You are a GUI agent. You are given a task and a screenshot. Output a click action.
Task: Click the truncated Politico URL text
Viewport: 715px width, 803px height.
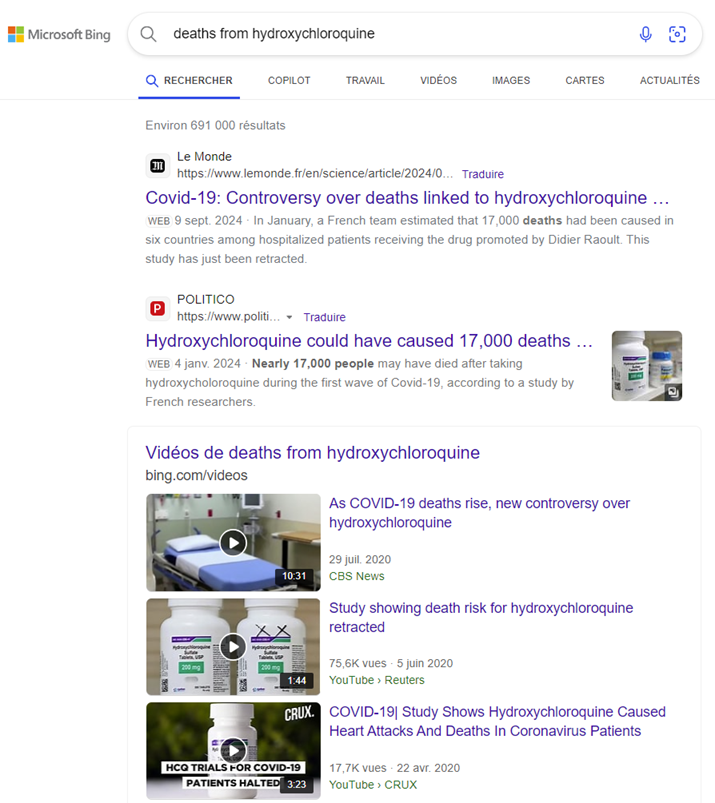tap(228, 316)
